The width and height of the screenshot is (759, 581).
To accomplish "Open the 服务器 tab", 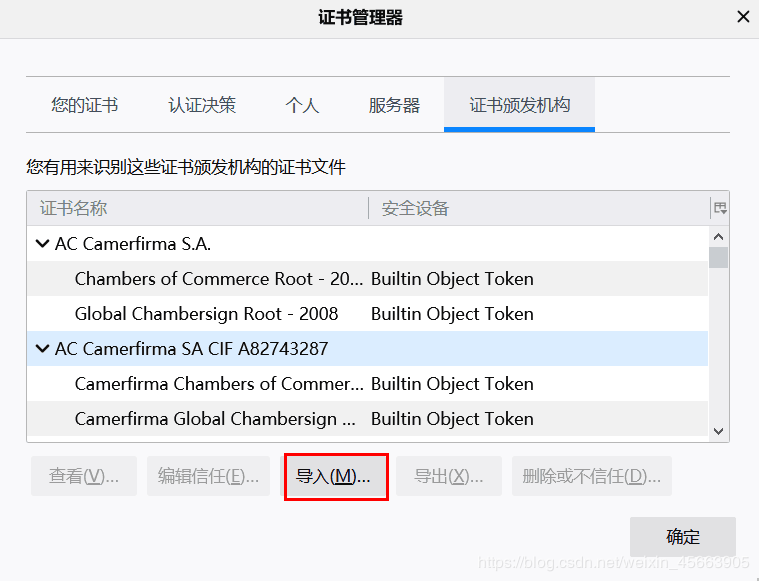I will pyautogui.click(x=394, y=105).
